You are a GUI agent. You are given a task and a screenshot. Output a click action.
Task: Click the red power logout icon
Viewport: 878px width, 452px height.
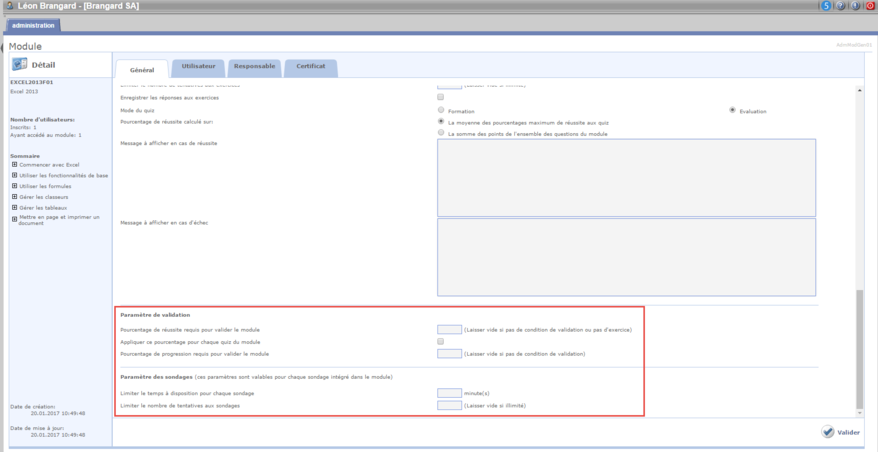click(x=869, y=6)
